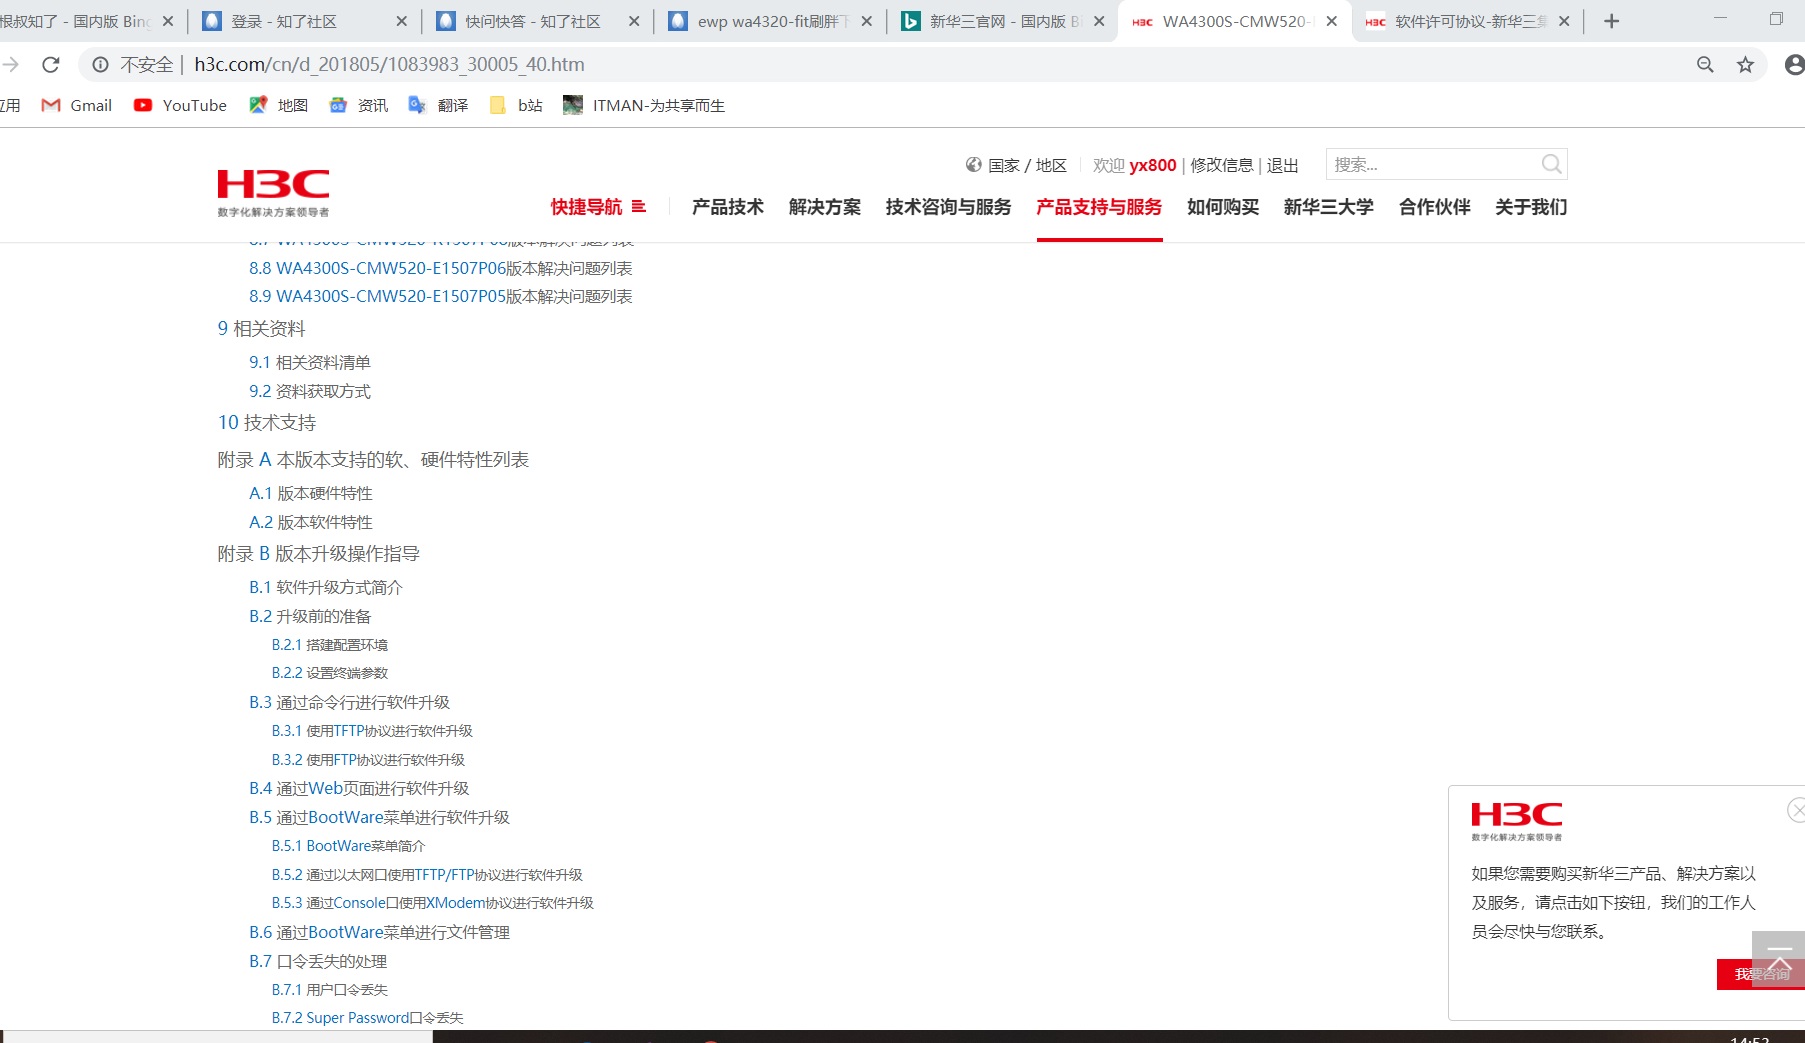Open B.2.1 搭建配置环境
This screenshot has height=1043, width=1805.
330,645
